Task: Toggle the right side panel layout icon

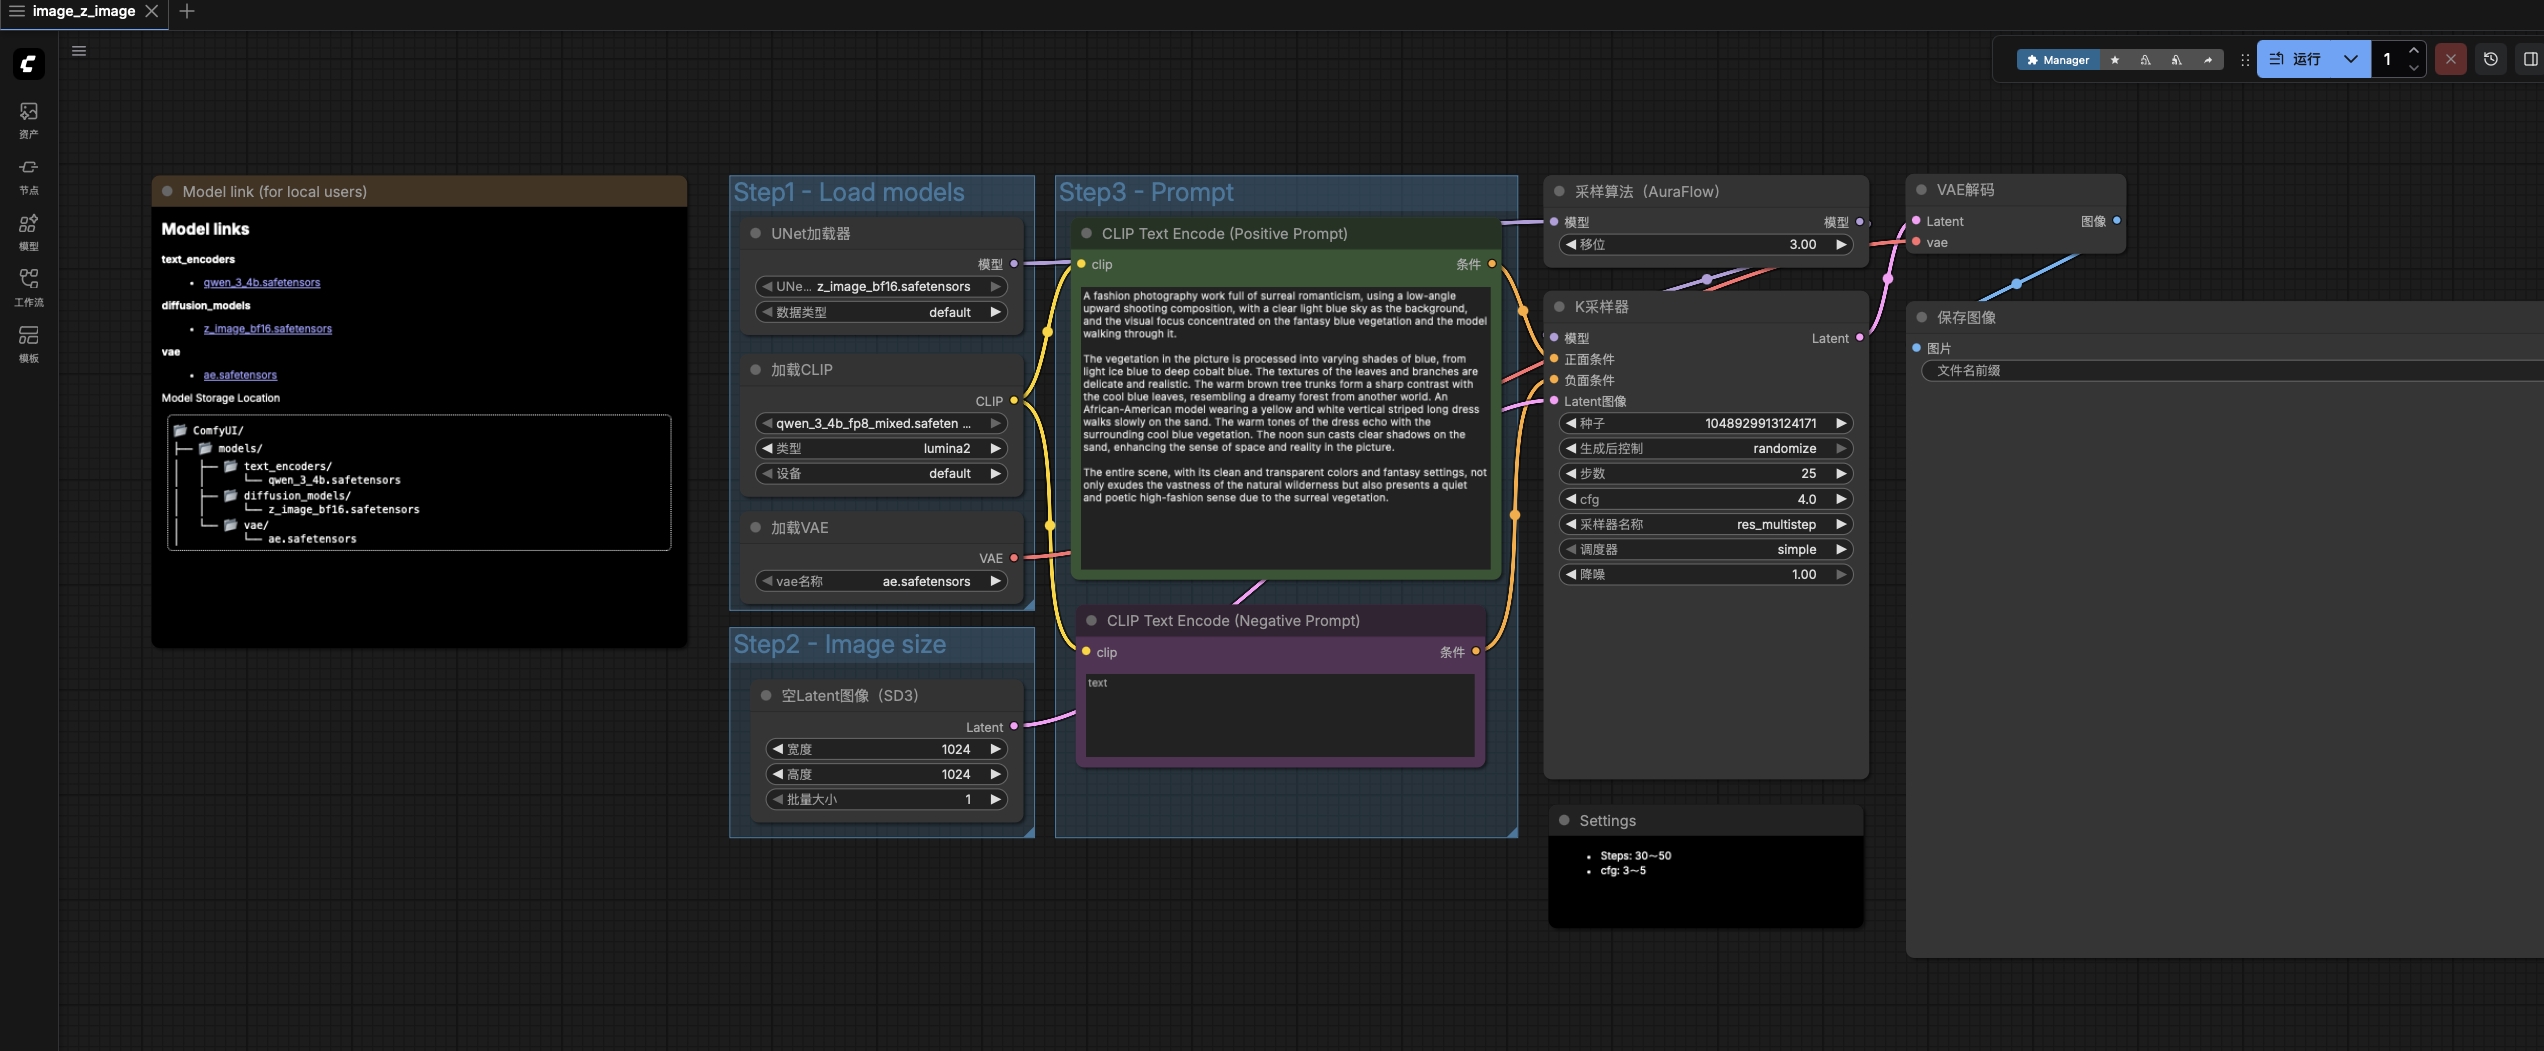Action: tap(2529, 60)
